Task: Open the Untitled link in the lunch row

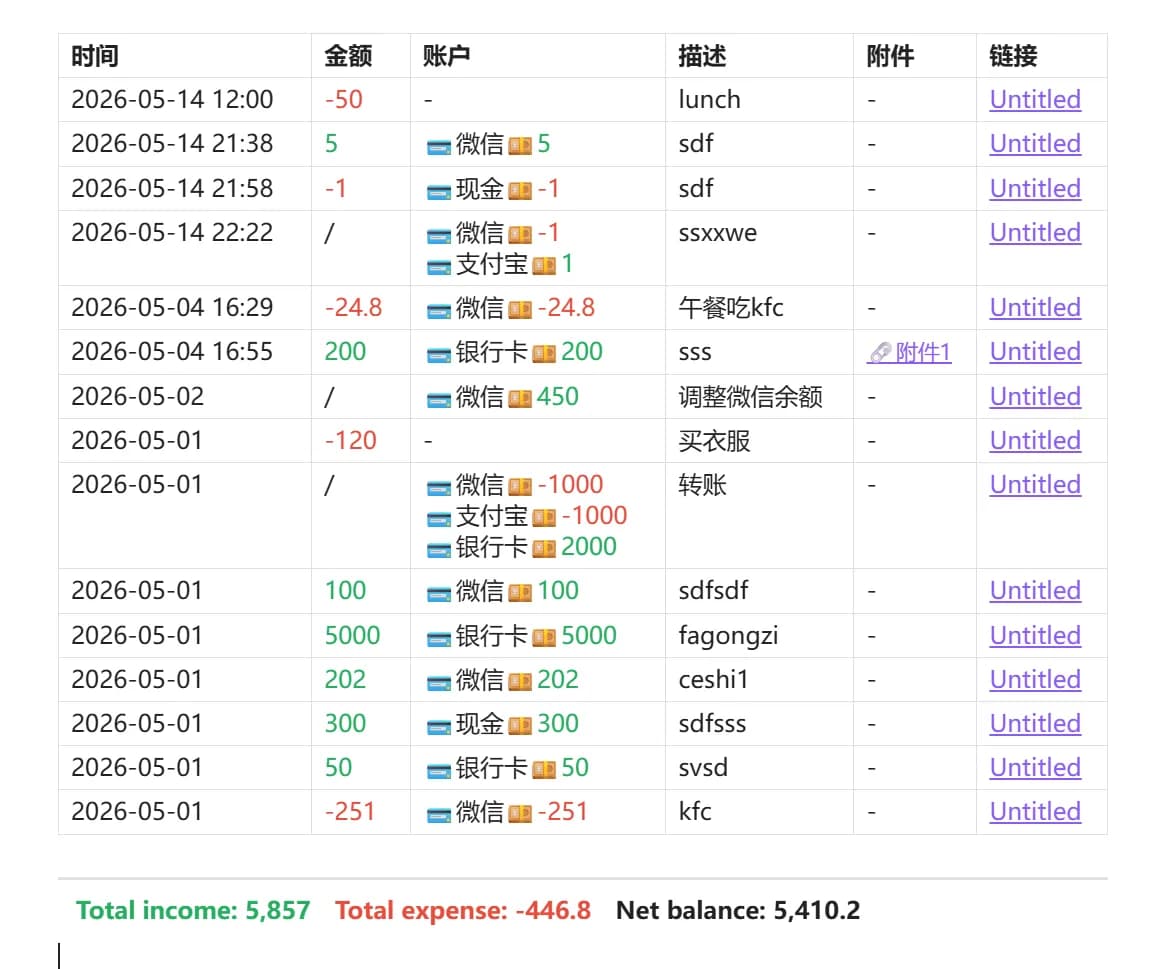Action: click(x=1035, y=100)
